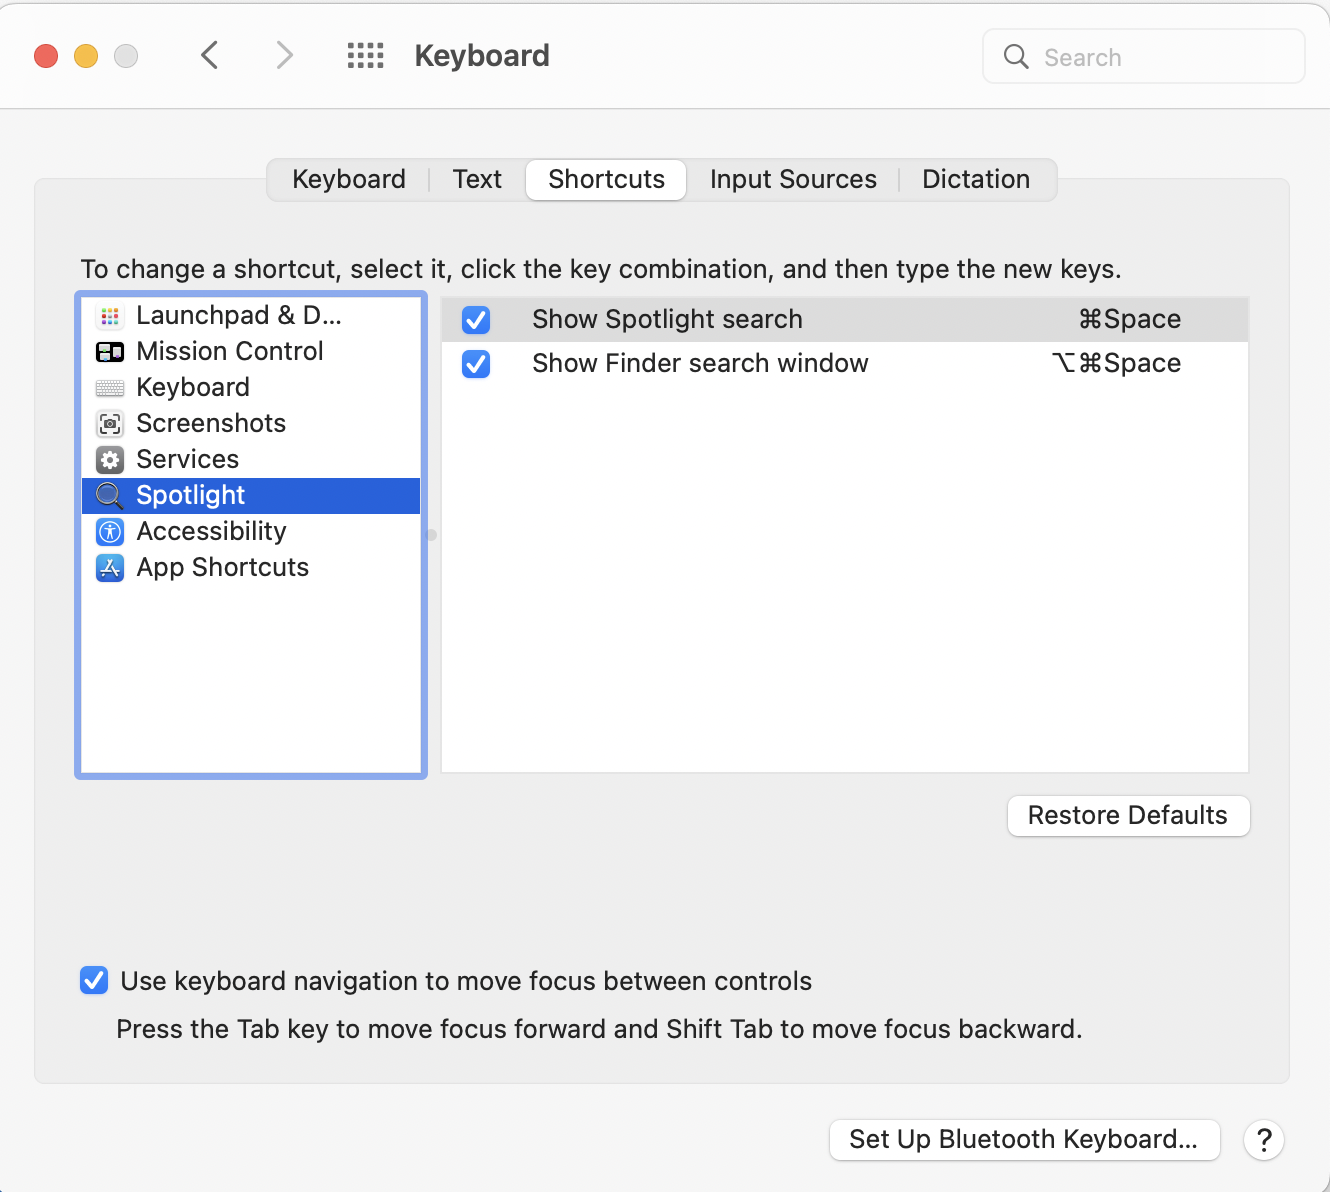Go back with the left chevron
The height and width of the screenshot is (1192, 1330).
click(x=209, y=55)
